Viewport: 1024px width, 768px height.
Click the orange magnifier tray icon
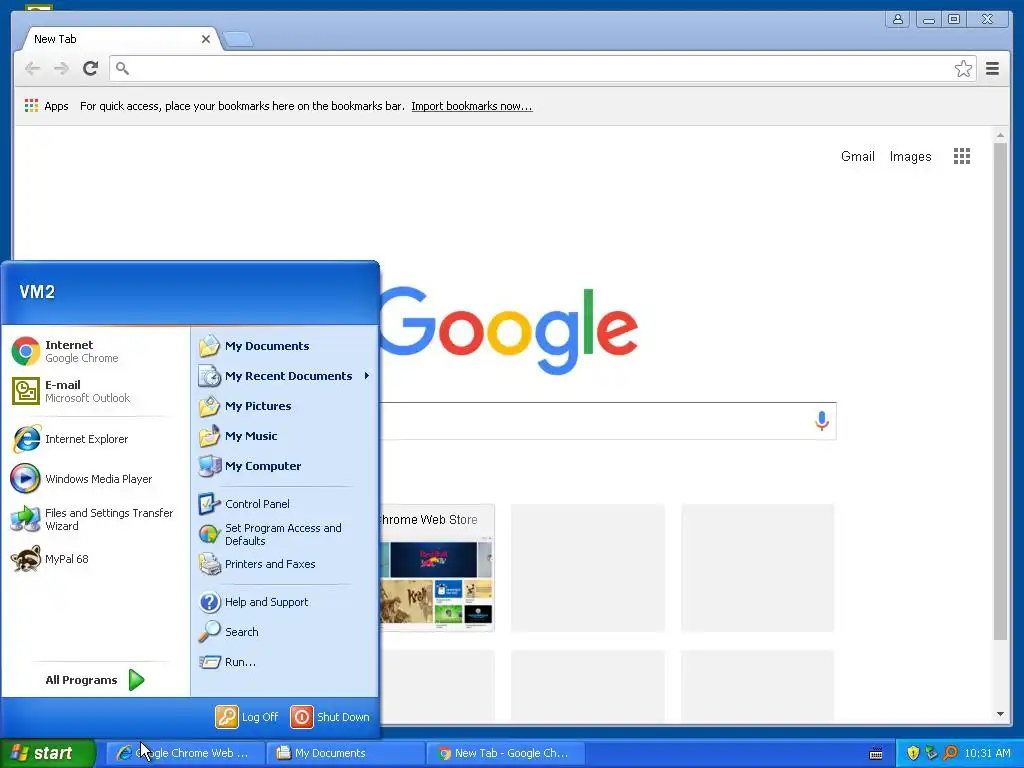(950, 753)
